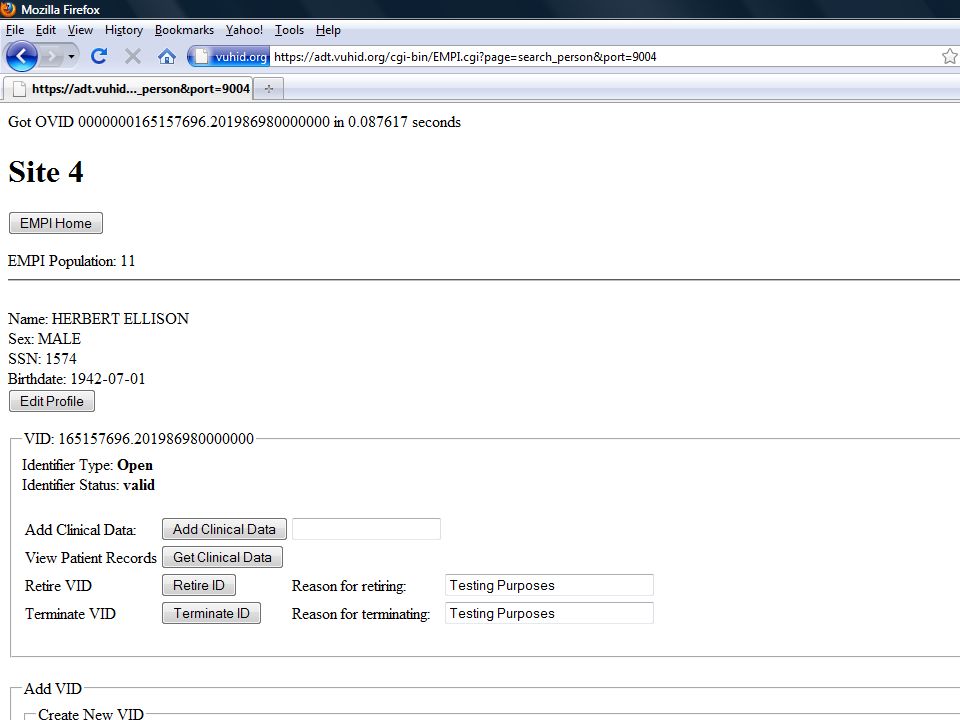The image size is (960, 720).
Task: Click the Reason for retiring field
Action: tap(549, 585)
